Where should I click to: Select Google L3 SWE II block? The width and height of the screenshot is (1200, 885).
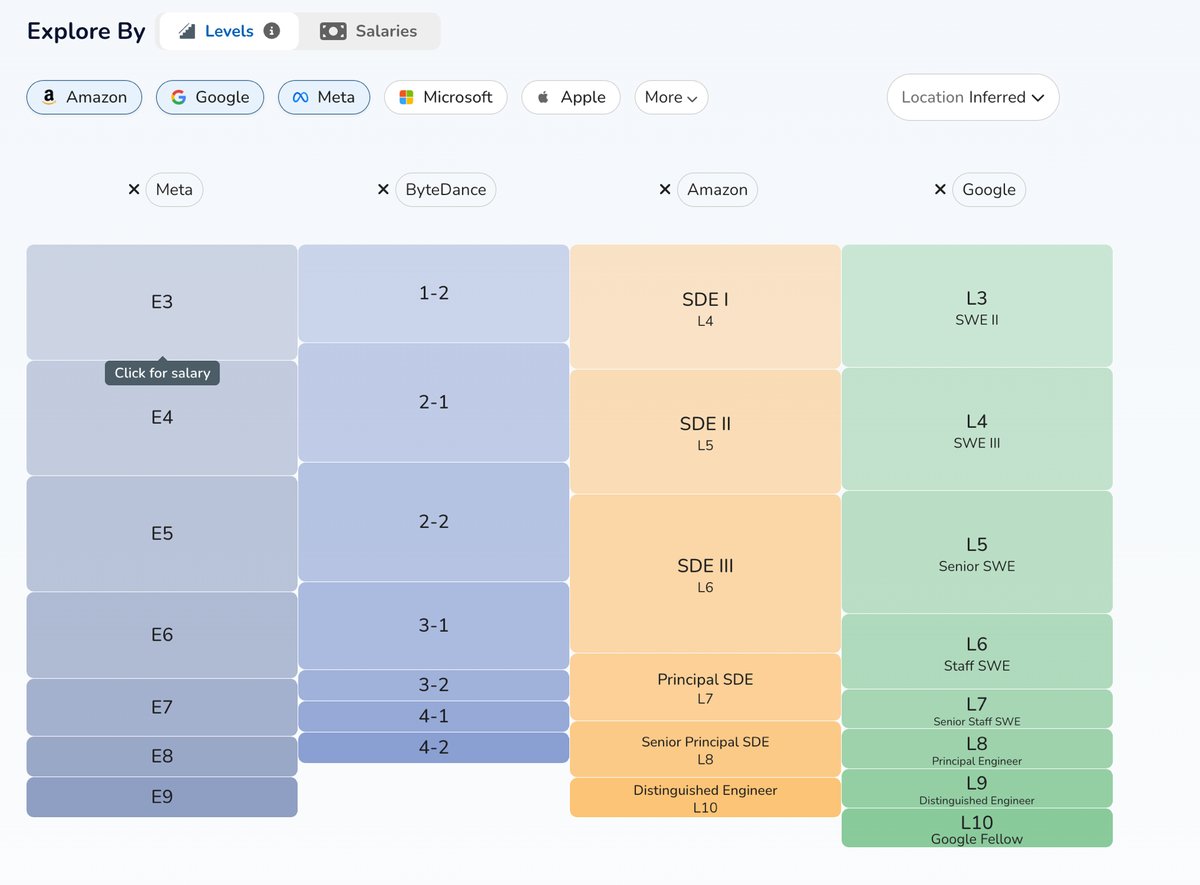977,306
